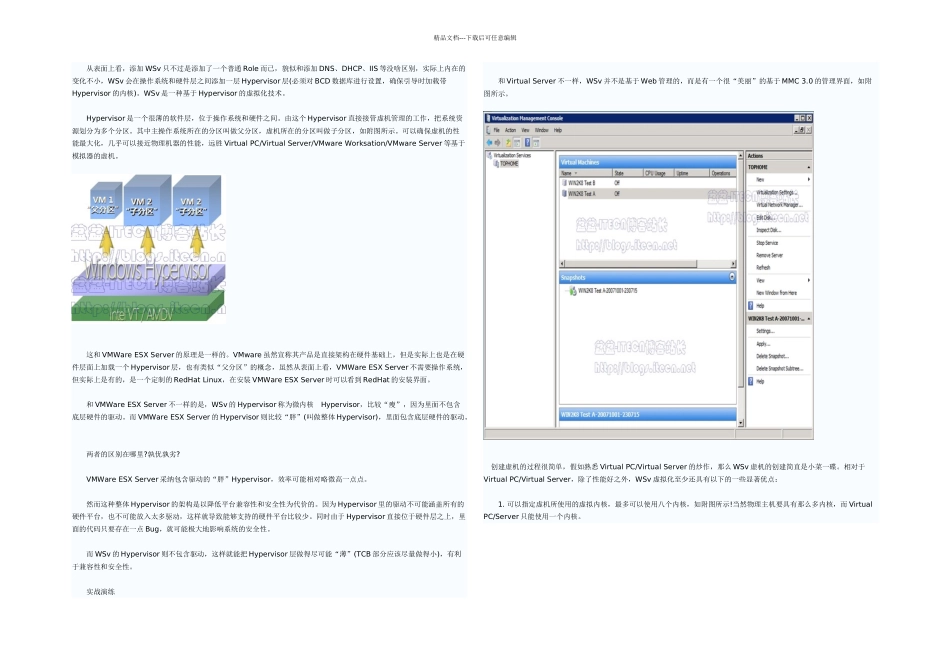950x672 pixels.
Task: Click the center pane vertical scrollbar down arrow
Action: (x=740, y=423)
